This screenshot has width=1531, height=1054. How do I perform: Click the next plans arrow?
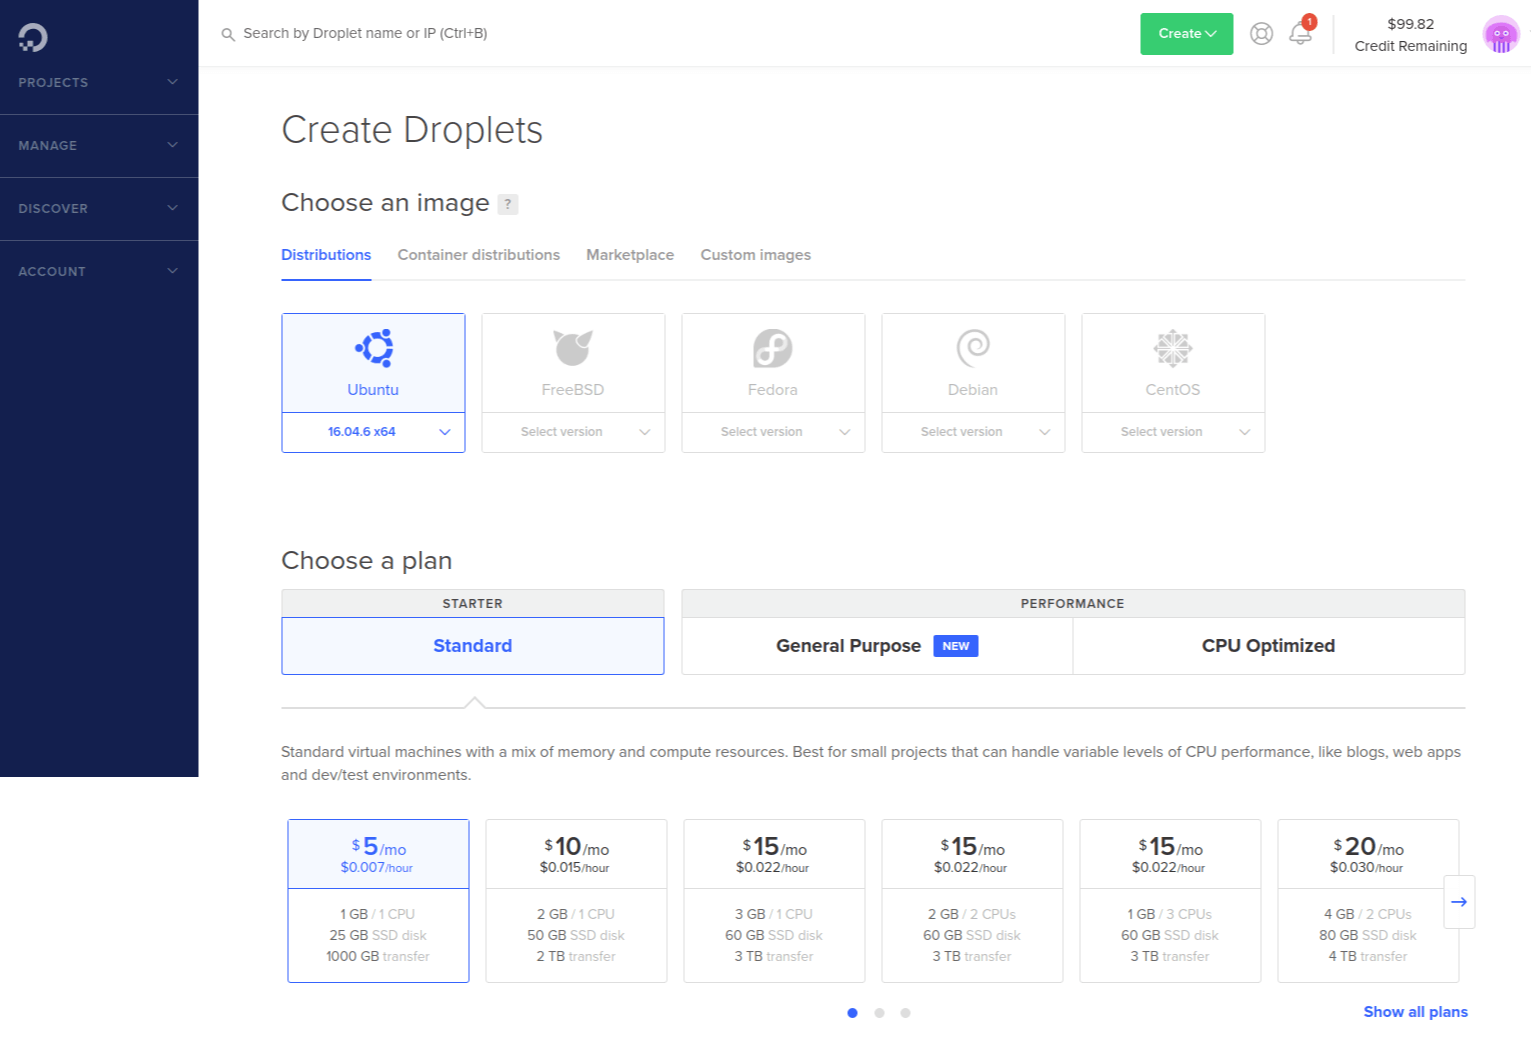[1459, 902]
